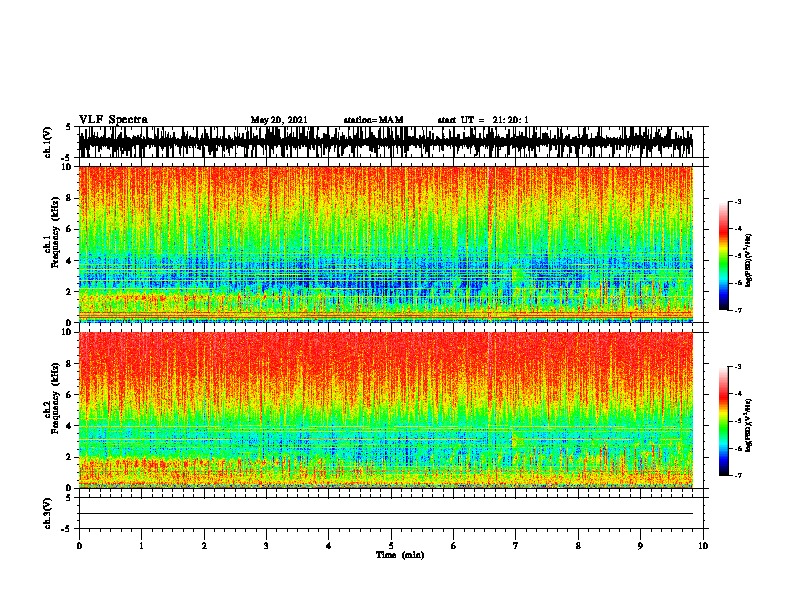Viewport: 792px width, 612px height.
Task: Select the "May 20, 2021" date label
Action: [279, 120]
